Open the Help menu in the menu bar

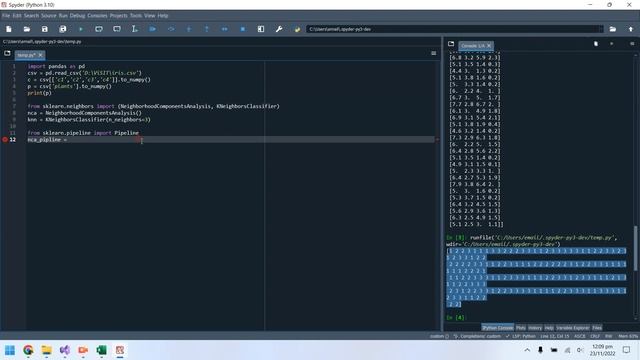tap(163, 16)
